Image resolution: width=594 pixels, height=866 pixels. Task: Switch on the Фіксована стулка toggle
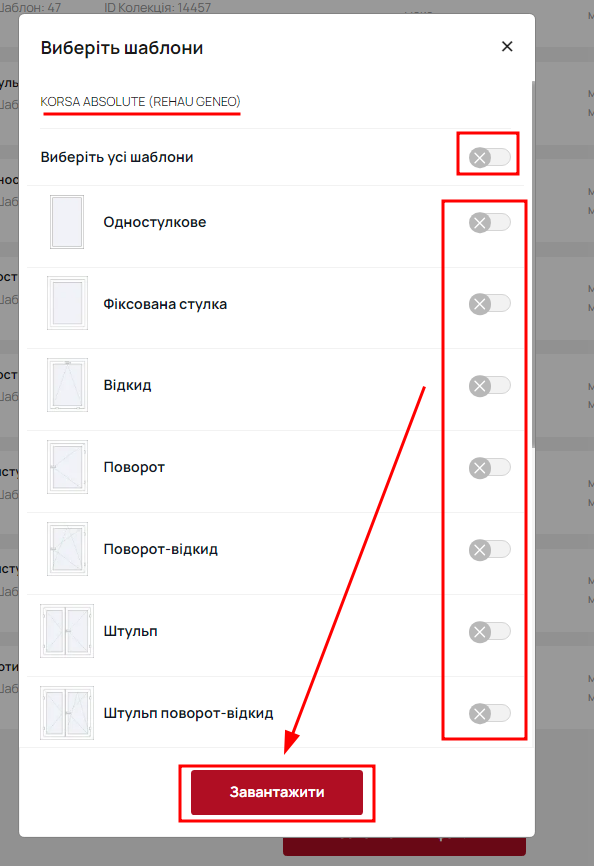490,304
